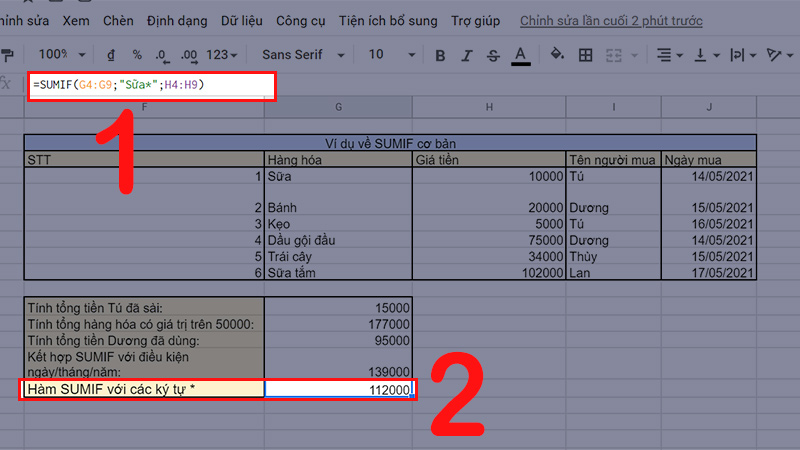This screenshot has width=800, height=450.
Task: Select the 'Bánh' cell
Action: [338, 200]
